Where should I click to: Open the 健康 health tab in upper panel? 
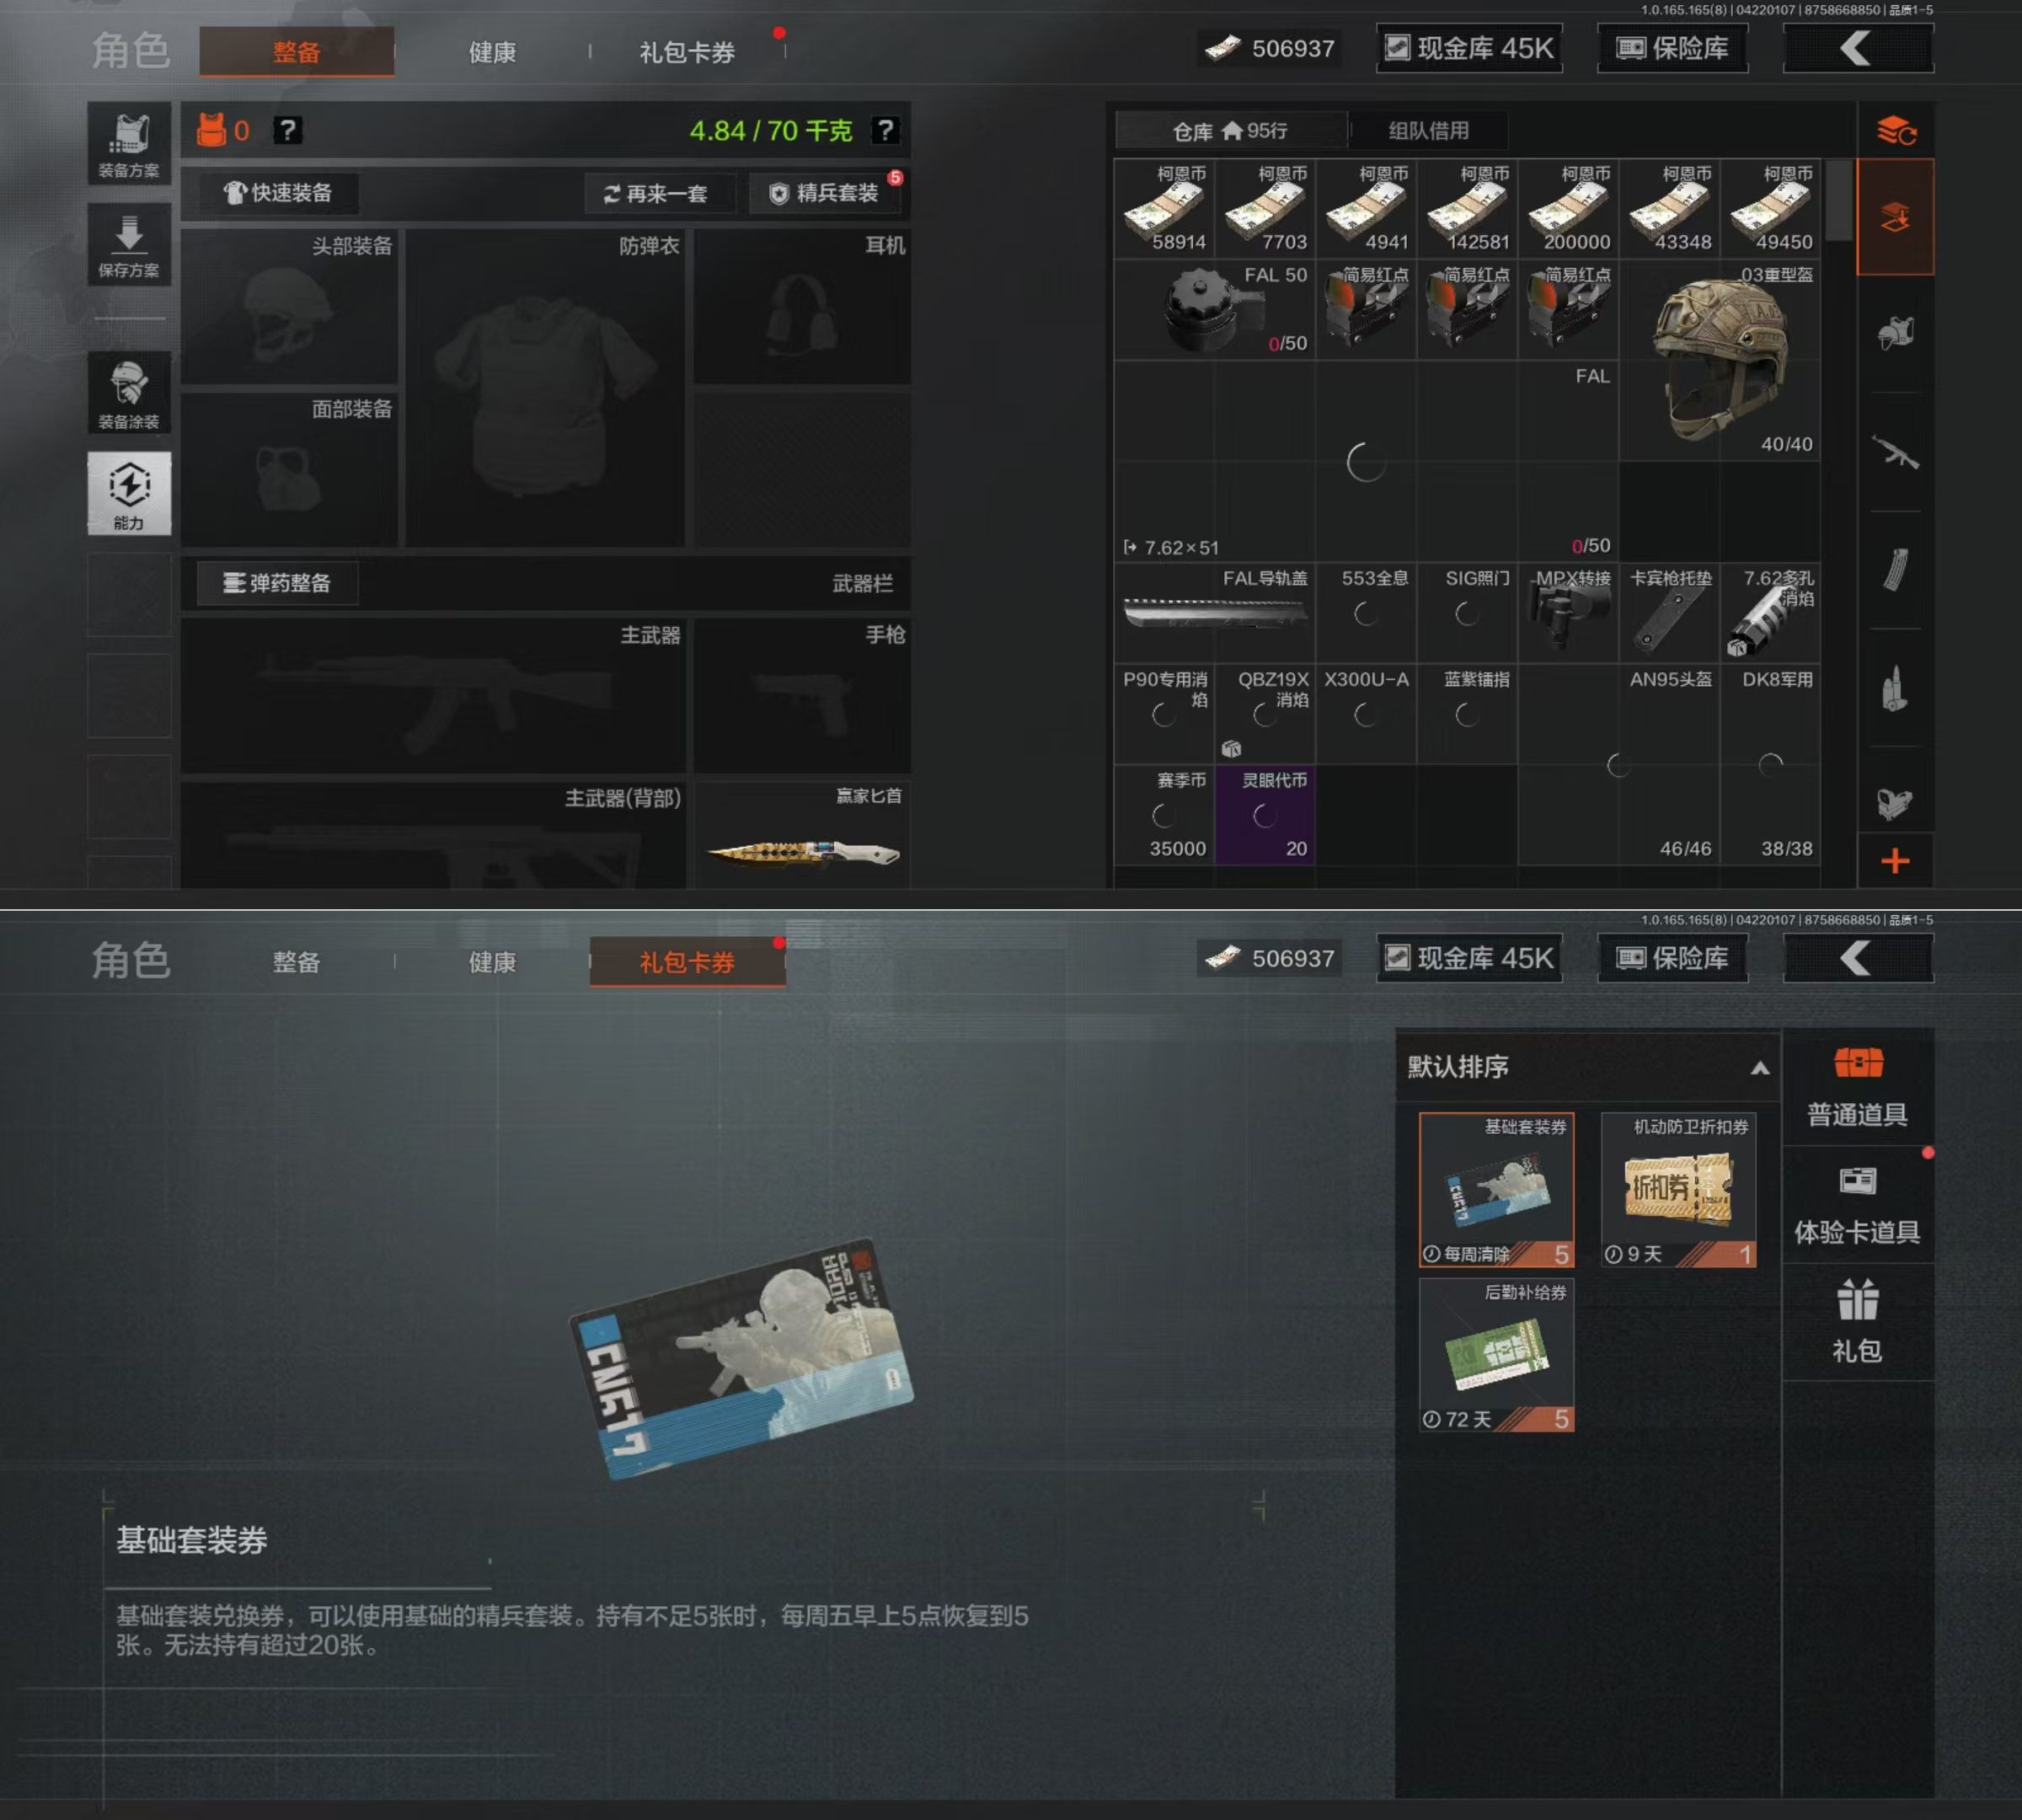pyautogui.click(x=492, y=52)
